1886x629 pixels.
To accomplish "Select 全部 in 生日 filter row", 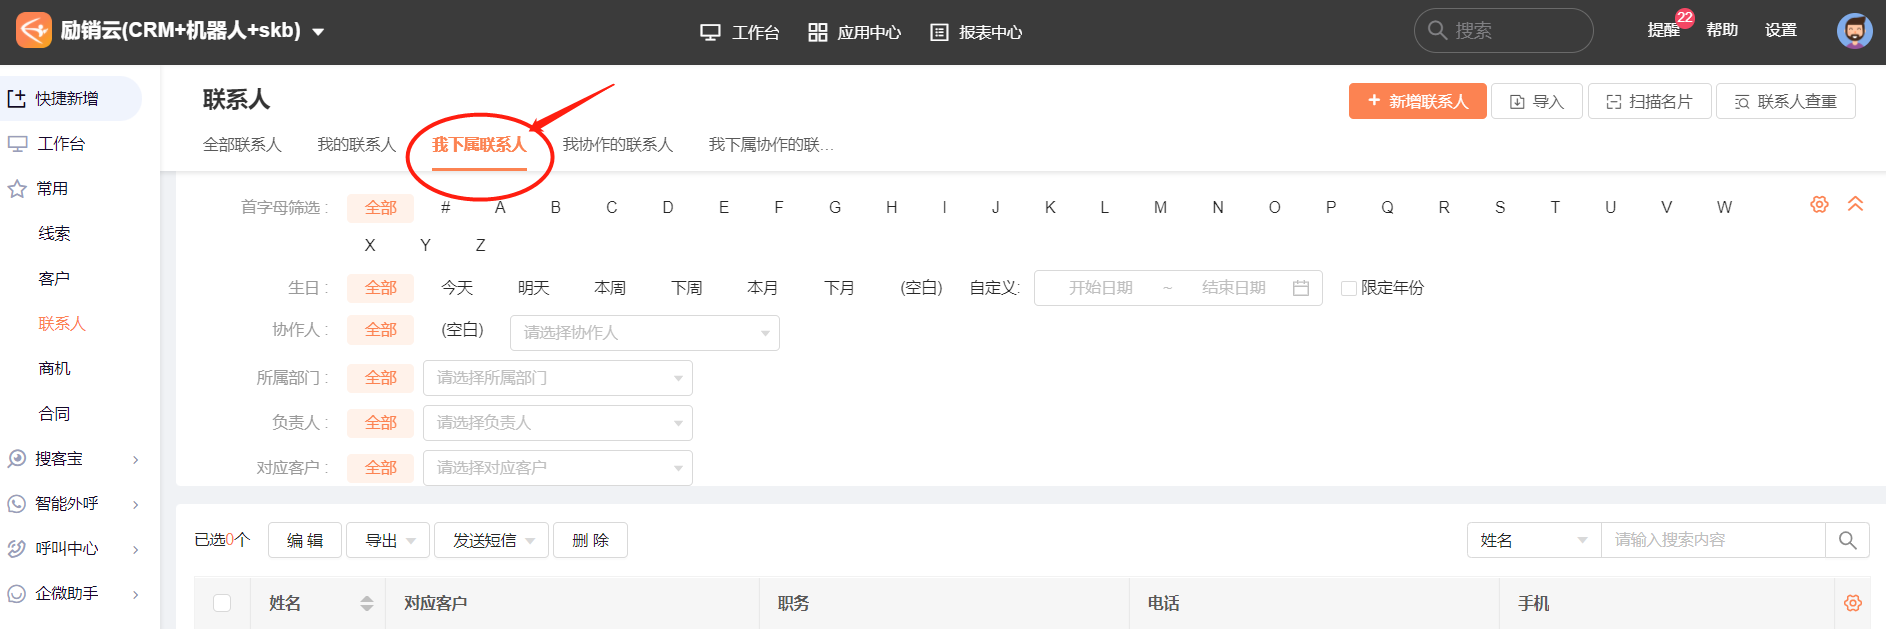I will (x=381, y=288).
